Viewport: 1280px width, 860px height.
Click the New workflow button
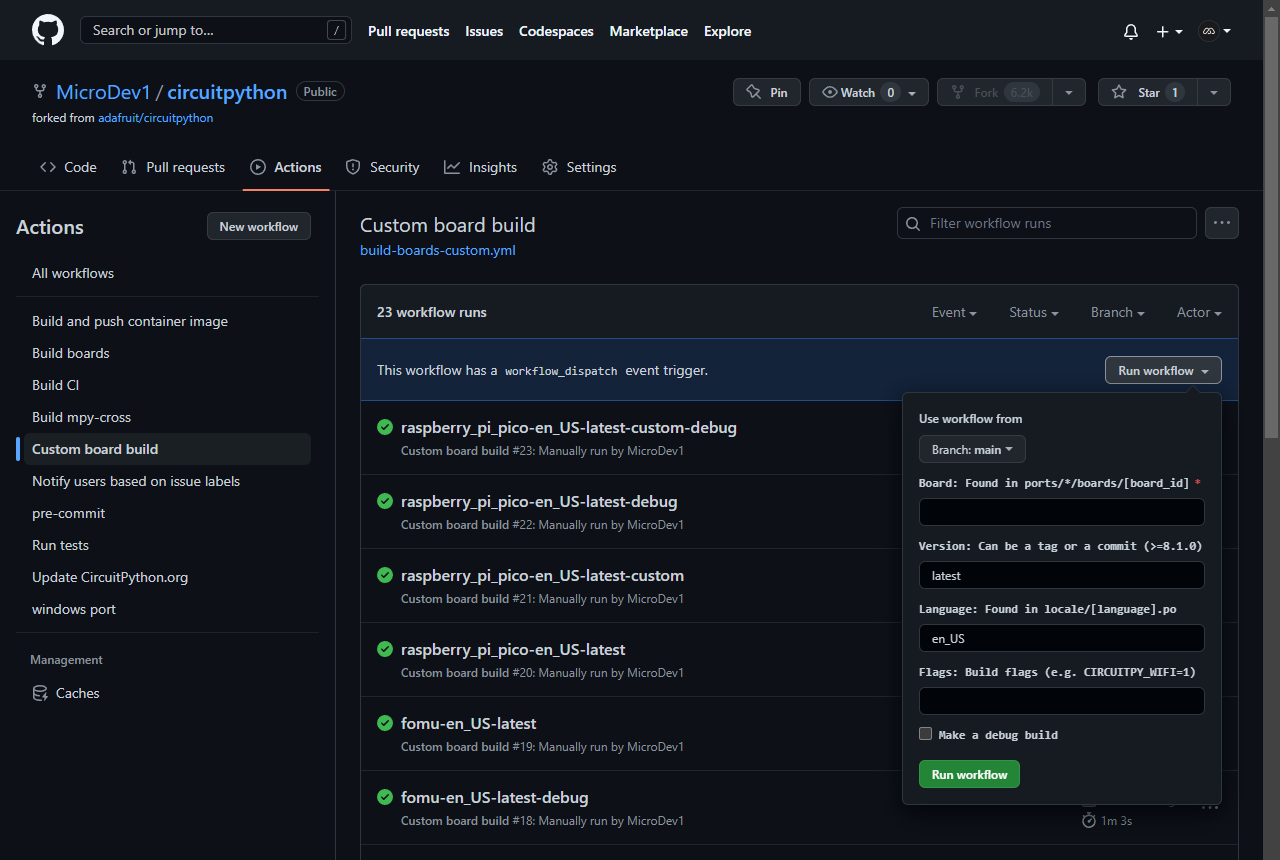pos(259,226)
